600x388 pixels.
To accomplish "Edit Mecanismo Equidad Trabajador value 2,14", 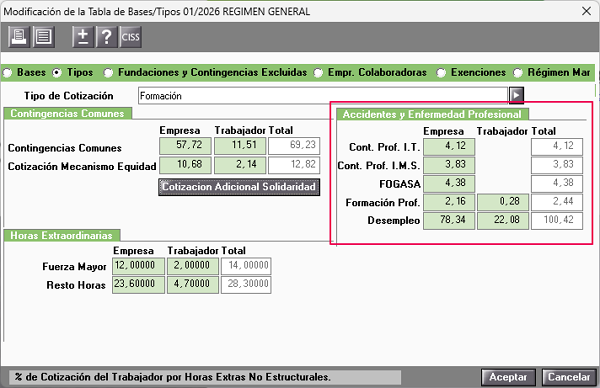I will click(x=240, y=165).
